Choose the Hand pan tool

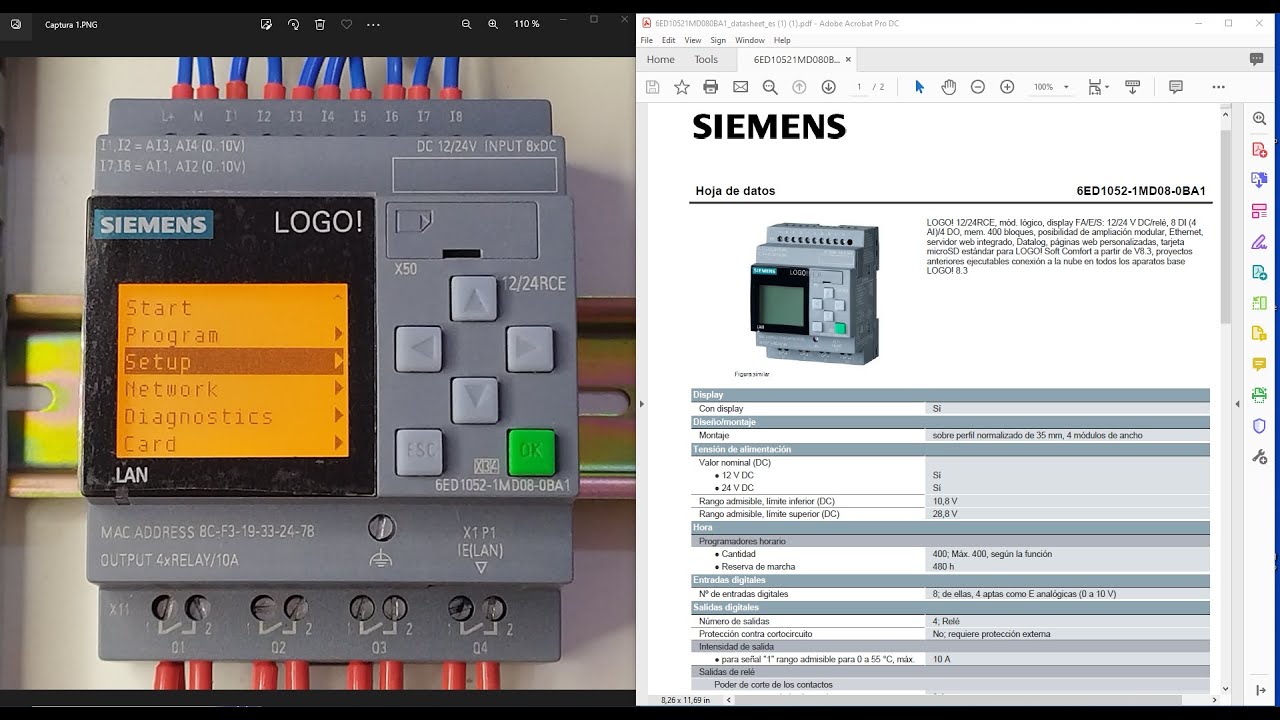pos(948,87)
